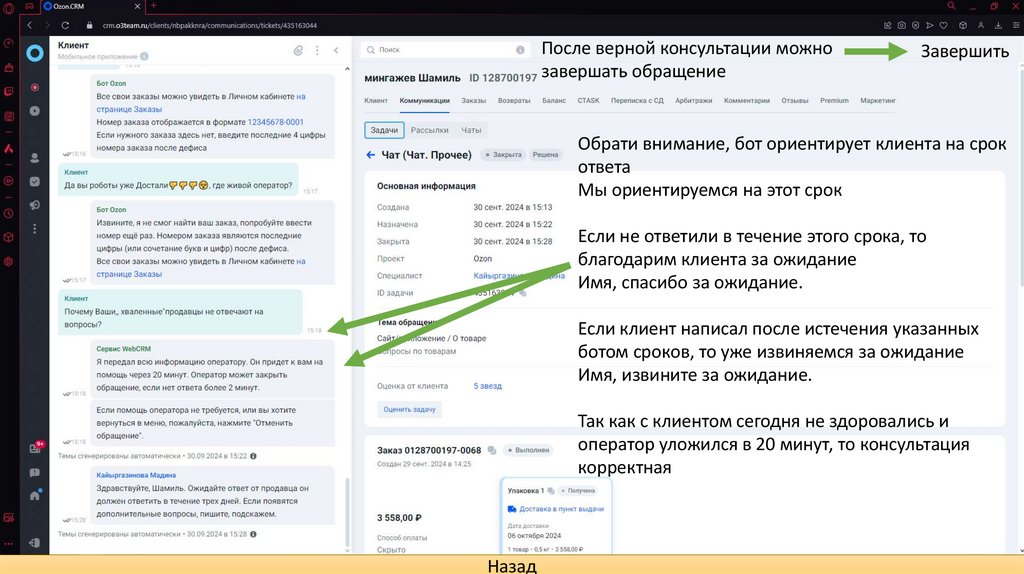The image size is (1024, 574).
Task: Click info icon after 30.09.2024 в 15:28
Action: click(x=253, y=534)
